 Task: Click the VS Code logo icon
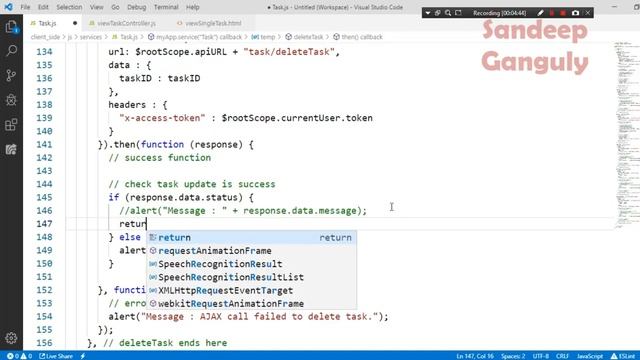(8, 7)
